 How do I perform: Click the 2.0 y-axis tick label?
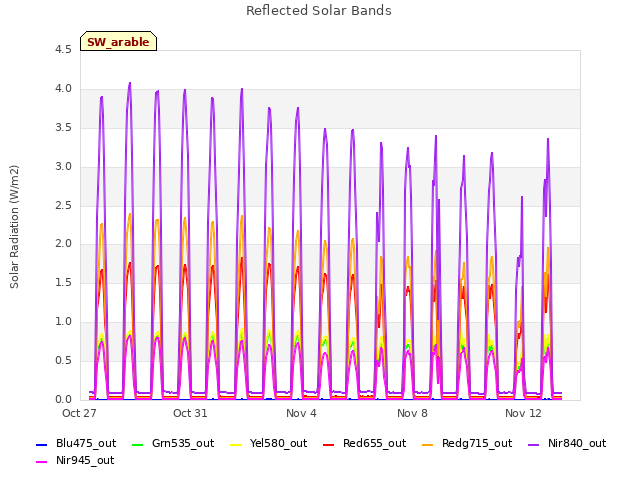coord(63,244)
